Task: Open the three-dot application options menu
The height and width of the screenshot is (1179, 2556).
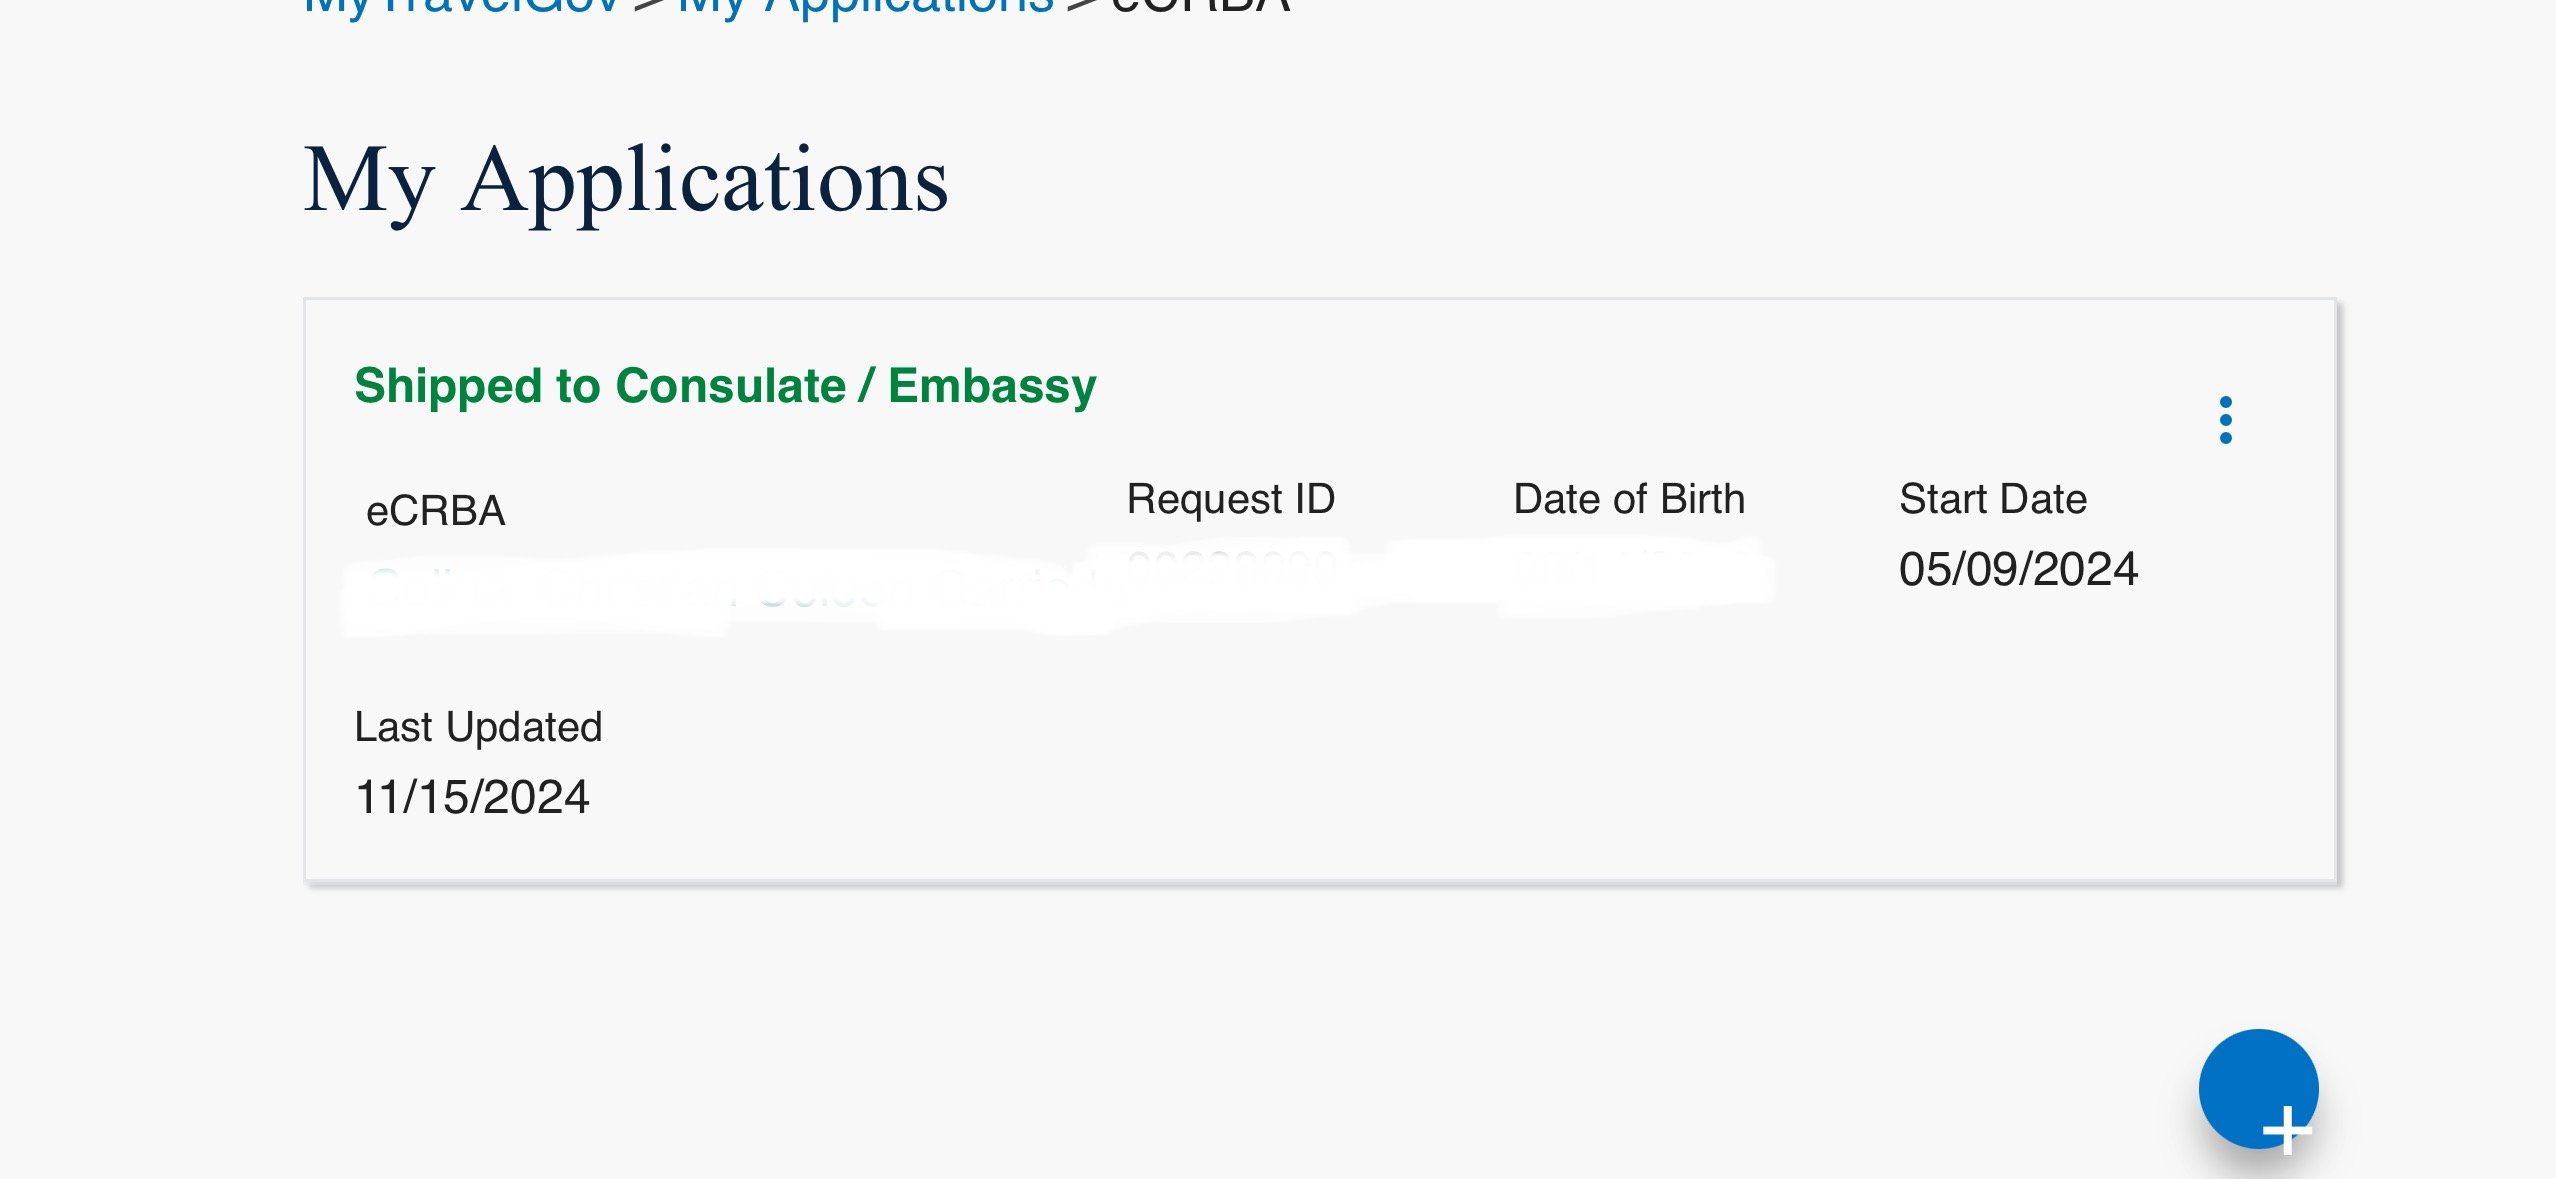Action: 2225,420
